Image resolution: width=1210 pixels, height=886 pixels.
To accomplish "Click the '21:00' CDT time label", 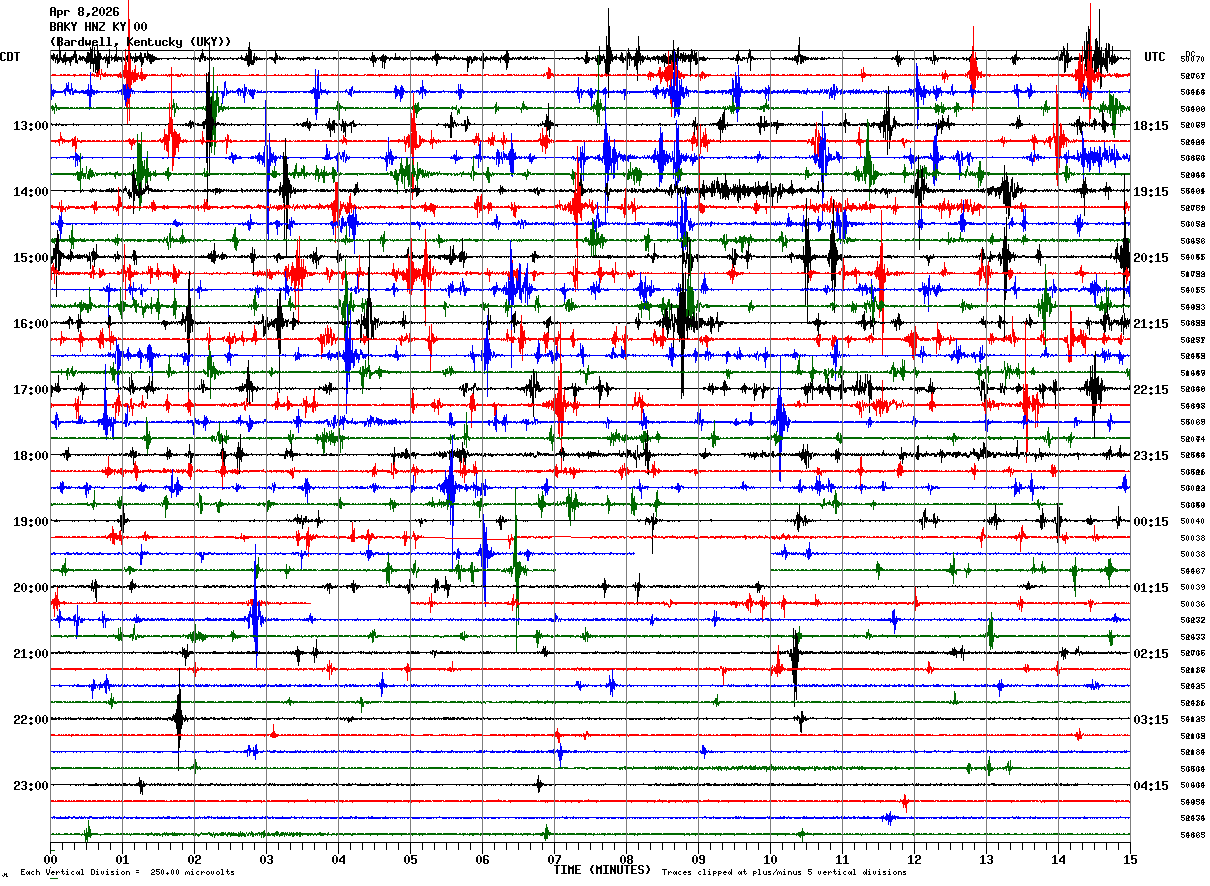I will pos(31,654).
